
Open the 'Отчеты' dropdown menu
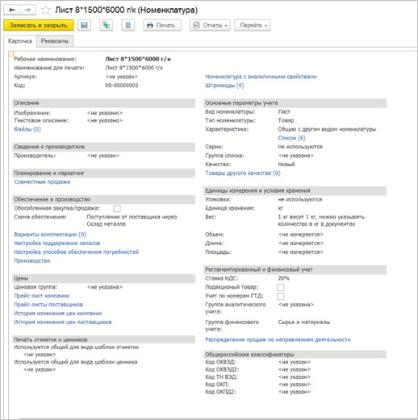click(210, 25)
